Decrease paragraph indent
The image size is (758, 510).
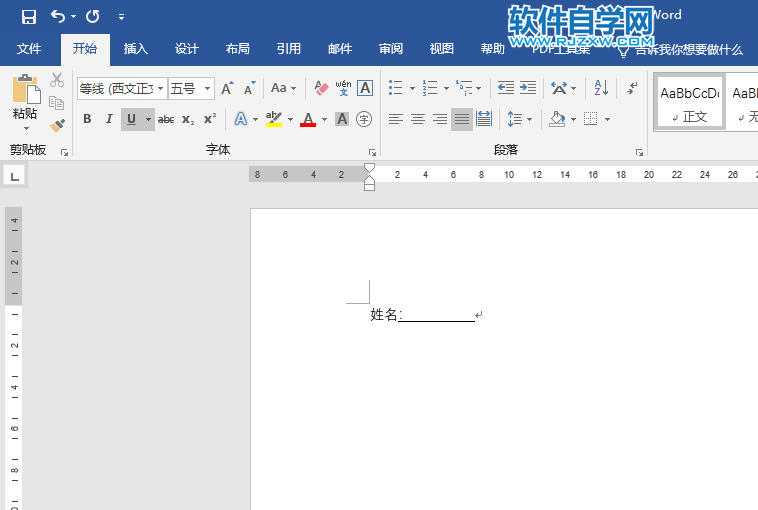pos(506,88)
